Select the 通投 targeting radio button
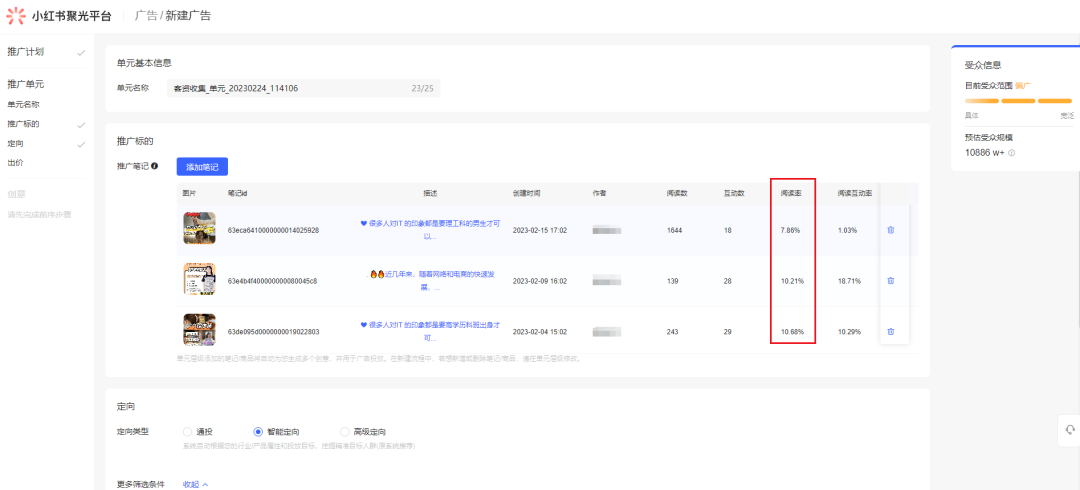1080x490 pixels. 187,432
